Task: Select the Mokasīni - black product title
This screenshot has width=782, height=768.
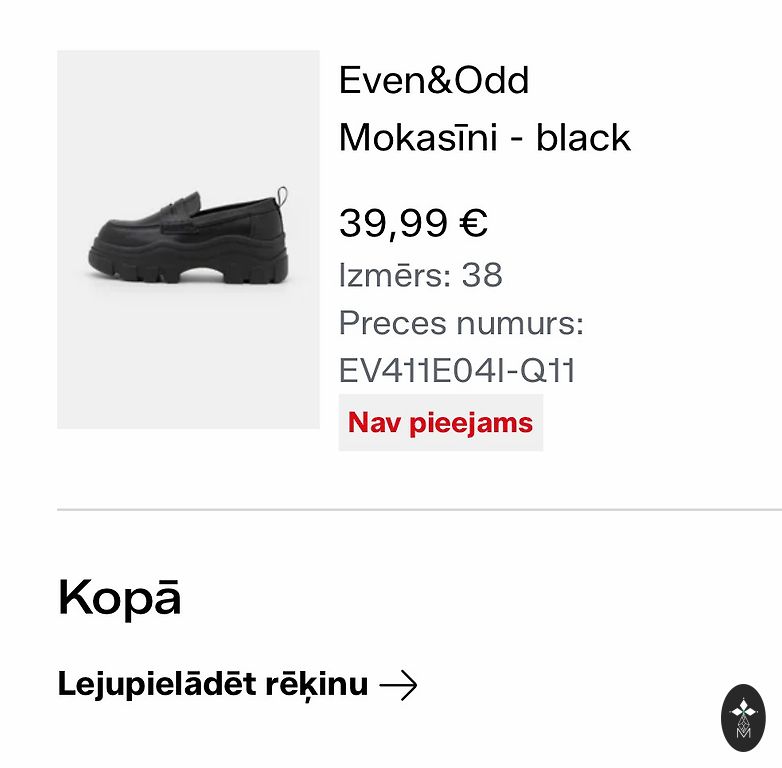Action: click(485, 137)
